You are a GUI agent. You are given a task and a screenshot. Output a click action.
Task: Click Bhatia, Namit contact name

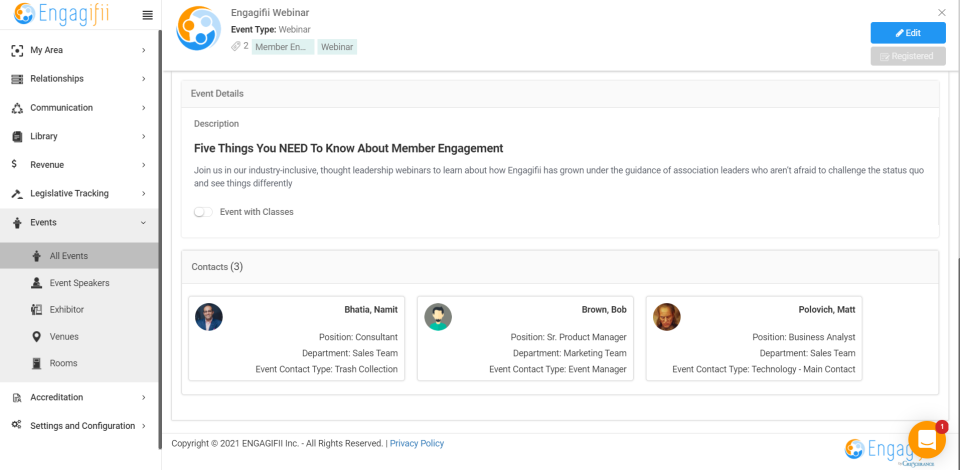371,310
